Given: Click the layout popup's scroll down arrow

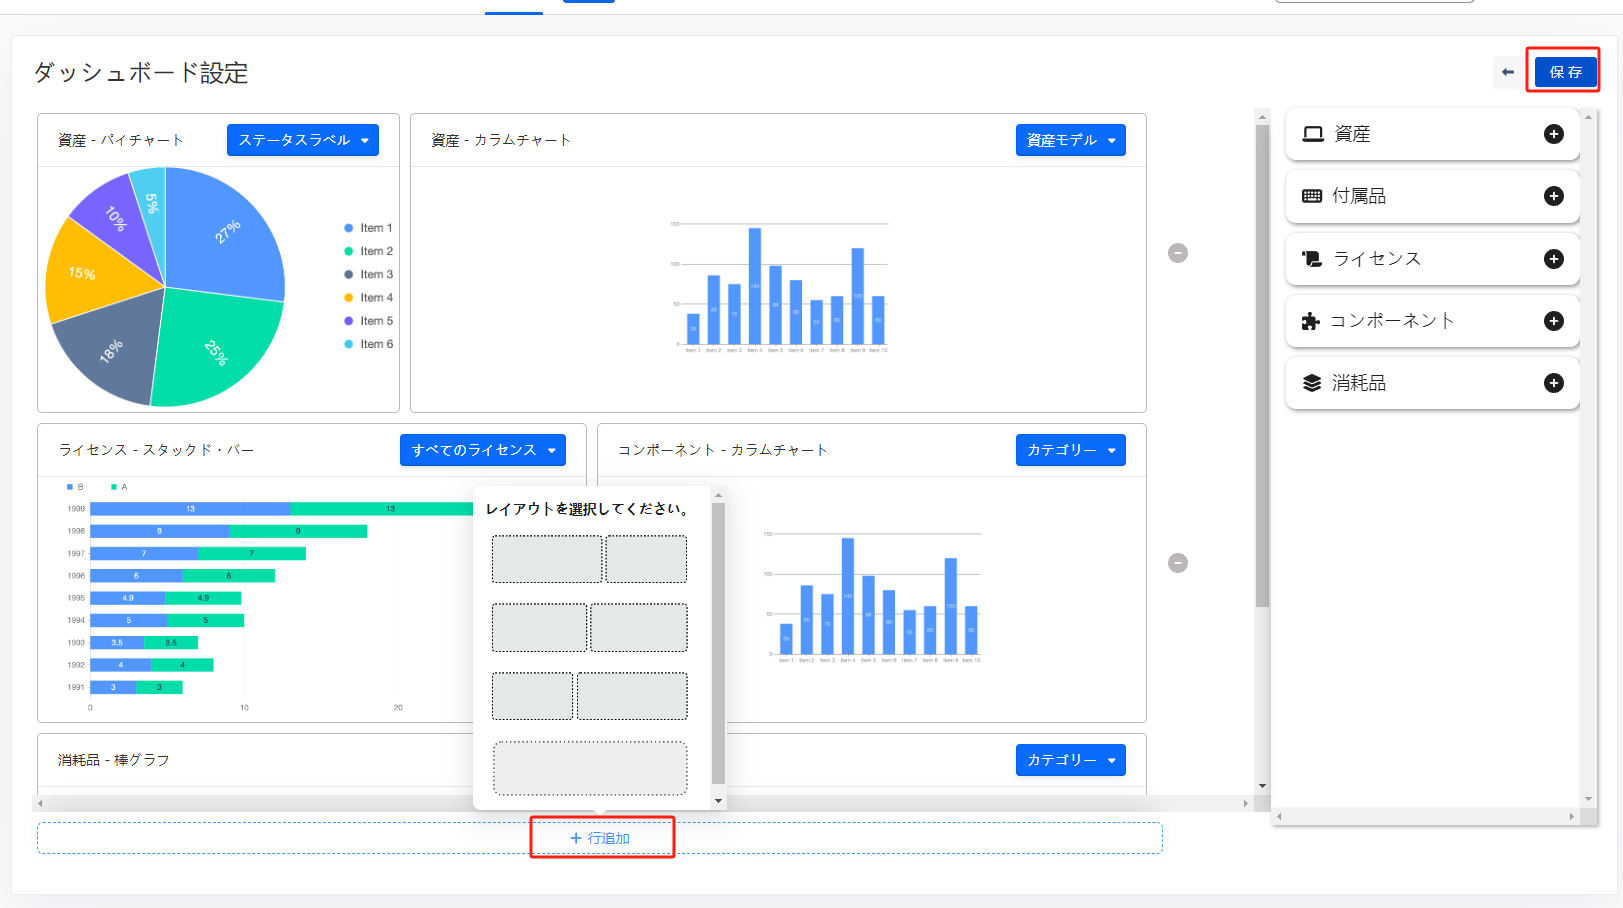Looking at the screenshot, I should [x=718, y=801].
